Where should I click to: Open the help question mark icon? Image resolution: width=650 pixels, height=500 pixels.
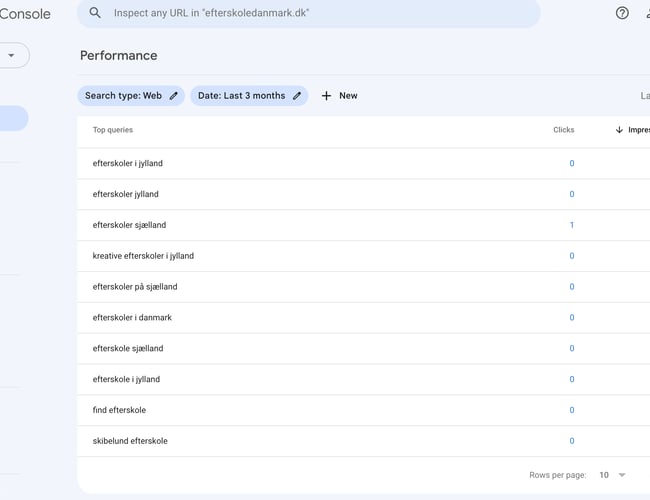click(622, 13)
